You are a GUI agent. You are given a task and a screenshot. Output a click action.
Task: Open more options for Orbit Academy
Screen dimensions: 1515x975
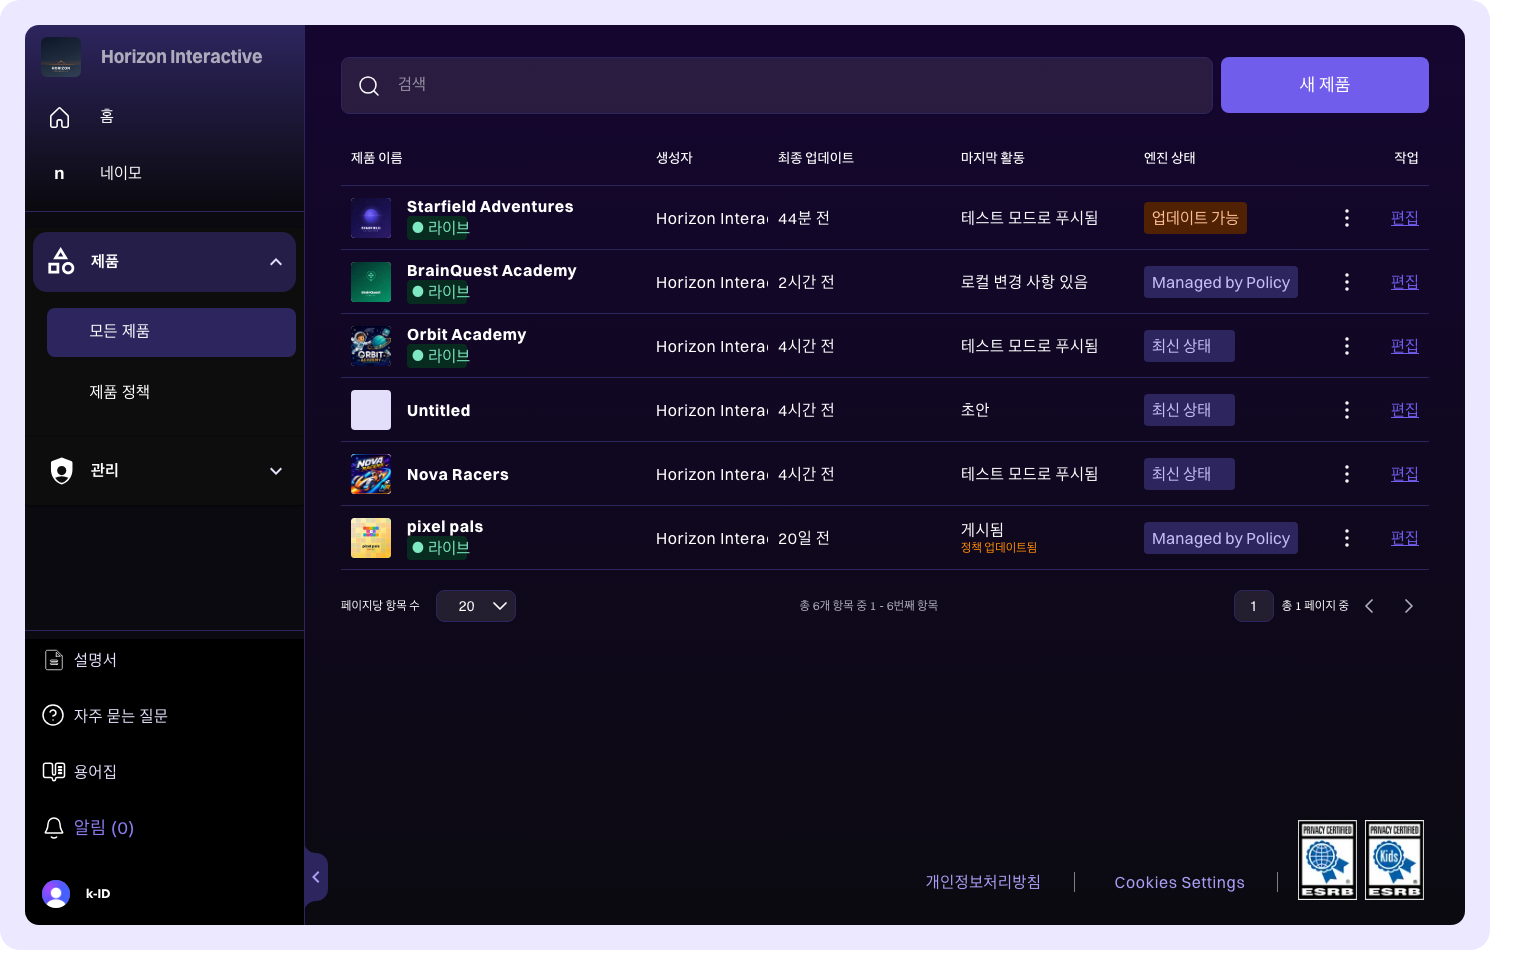click(x=1347, y=346)
